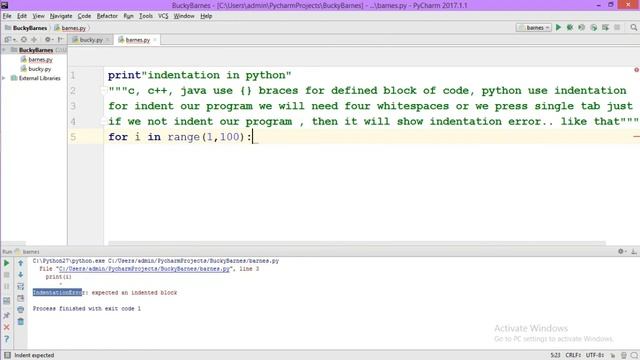This screenshot has height=360, width=640.
Task: Open the Refactor menu
Action: (107, 16)
